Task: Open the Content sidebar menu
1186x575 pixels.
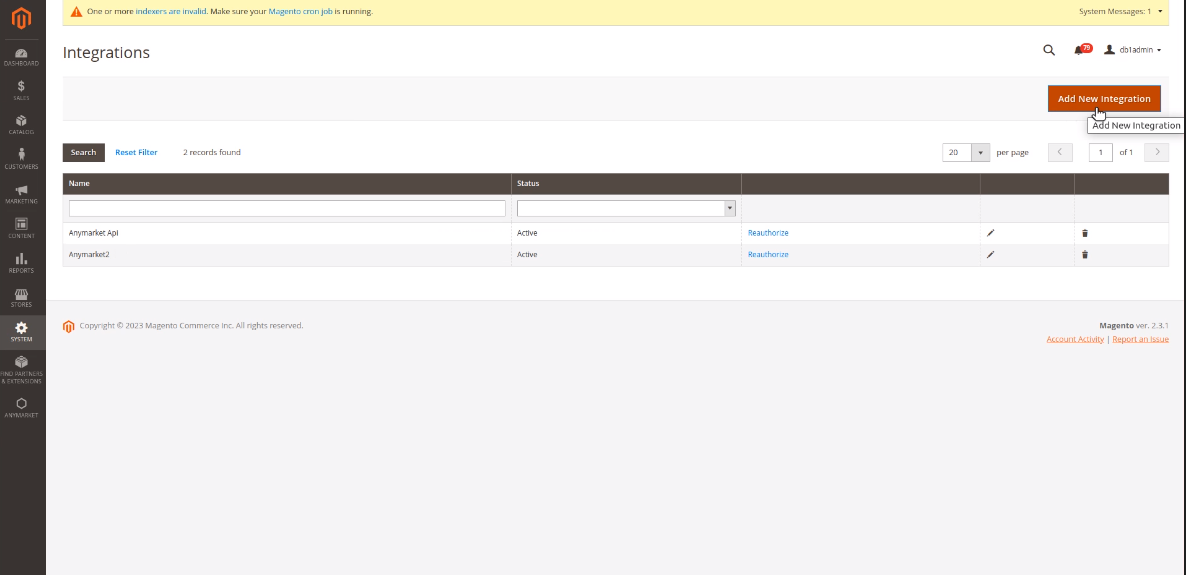Action: (x=21, y=228)
